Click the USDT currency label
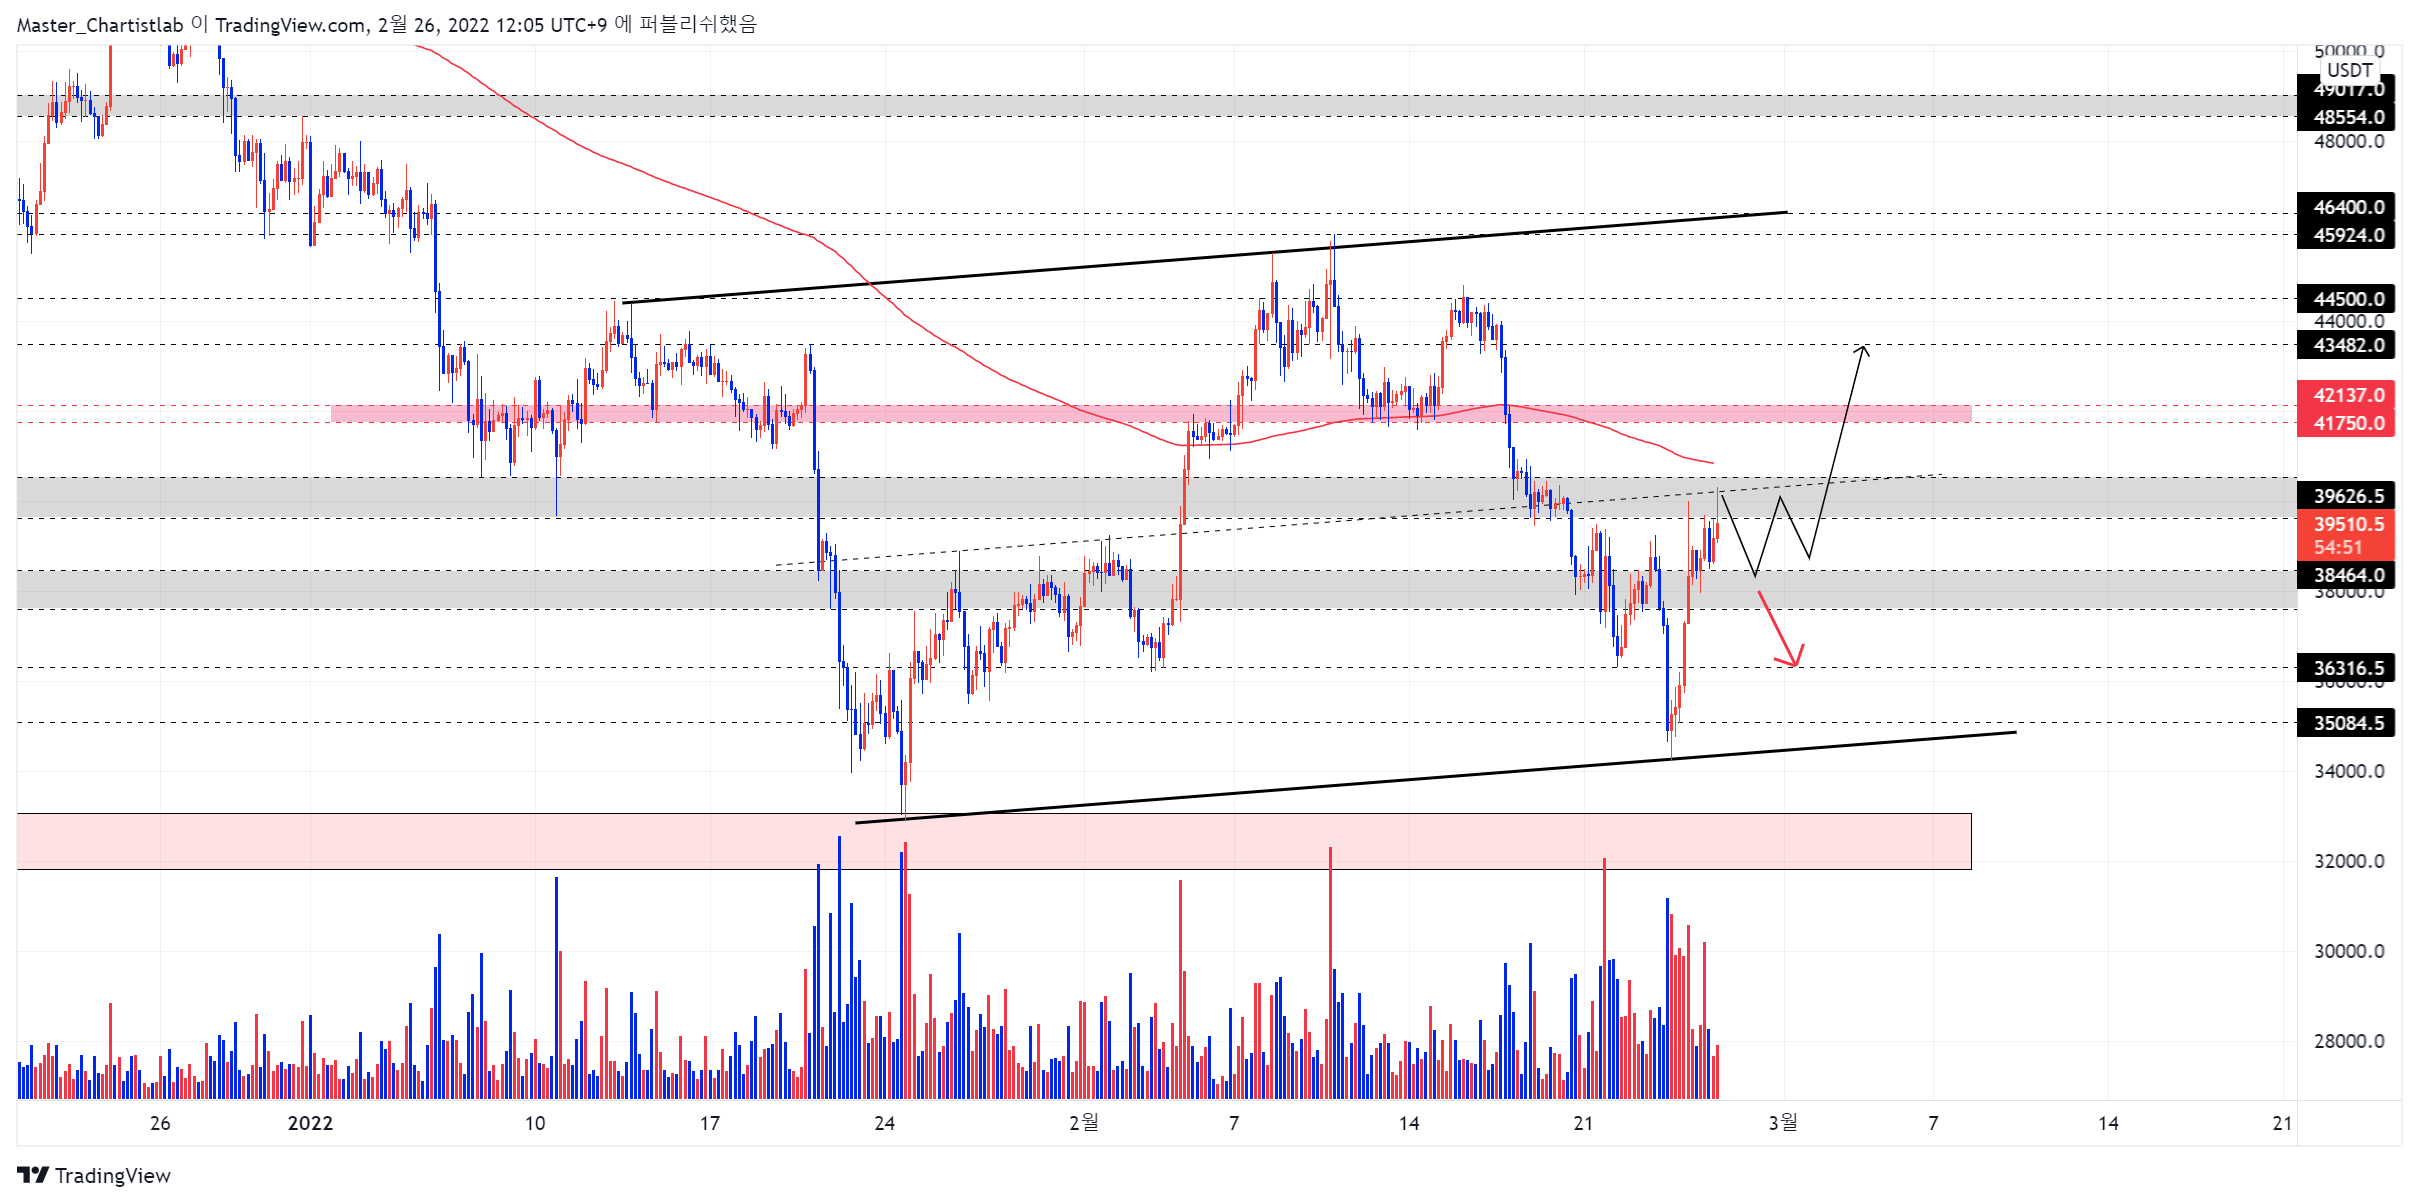2419x1204 pixels. click(x=2349, y=70)
